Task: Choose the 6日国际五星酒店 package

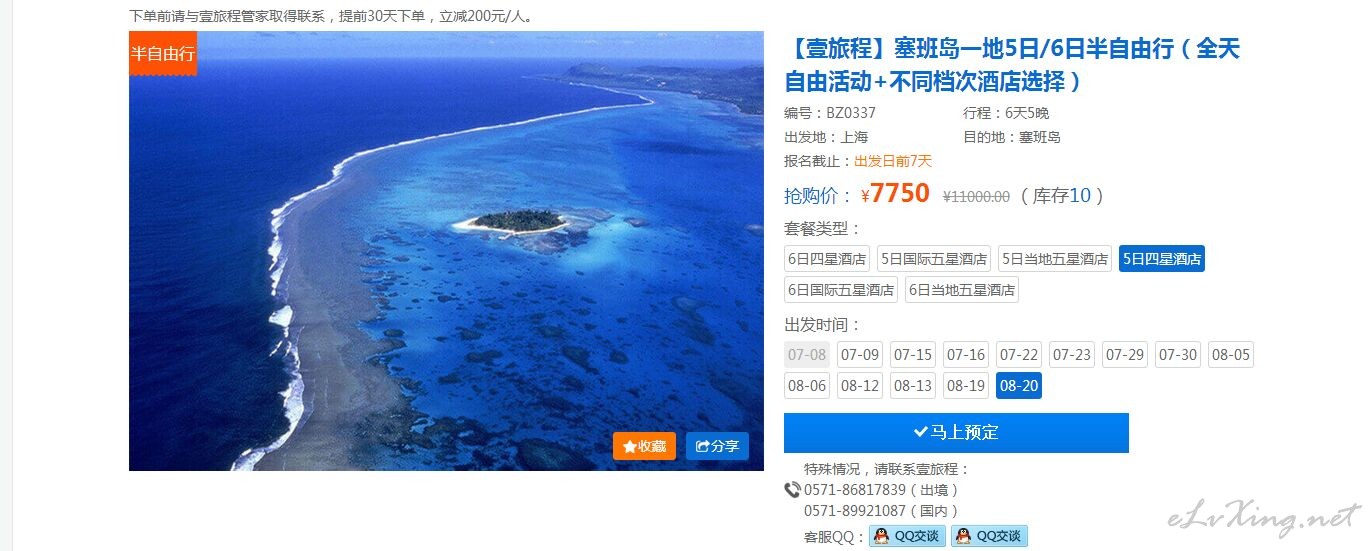Action: click(841, 290)
